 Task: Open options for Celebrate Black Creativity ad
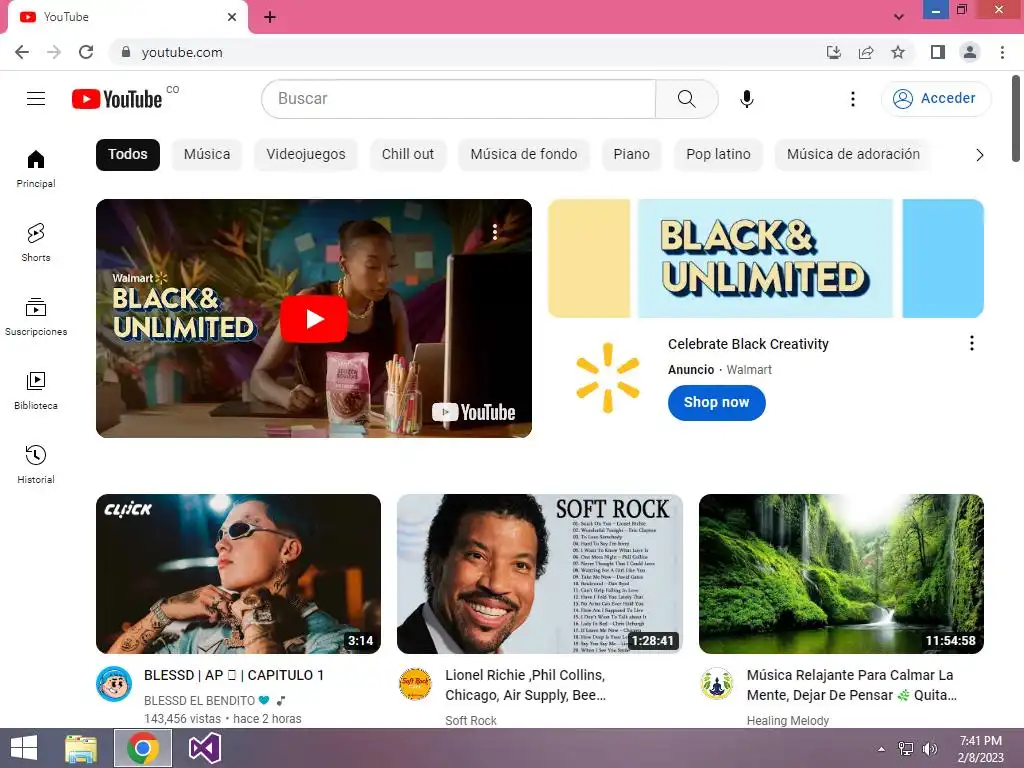point(972,344)
